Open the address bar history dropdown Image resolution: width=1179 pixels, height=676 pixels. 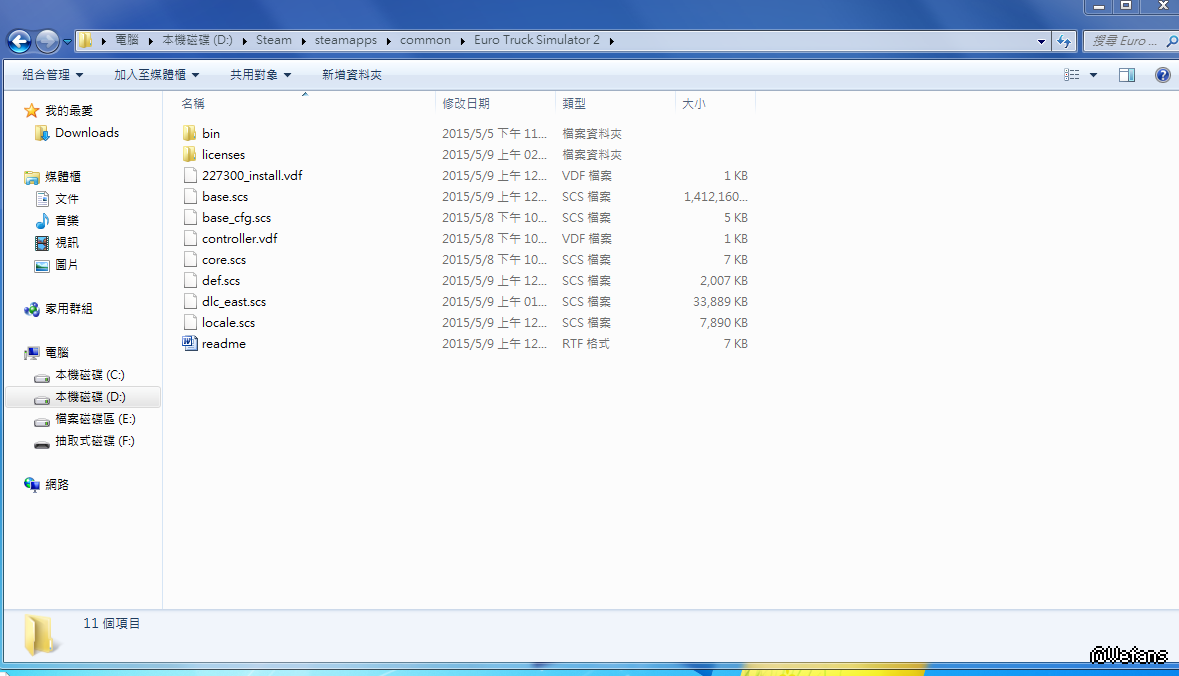[1041, 41]
